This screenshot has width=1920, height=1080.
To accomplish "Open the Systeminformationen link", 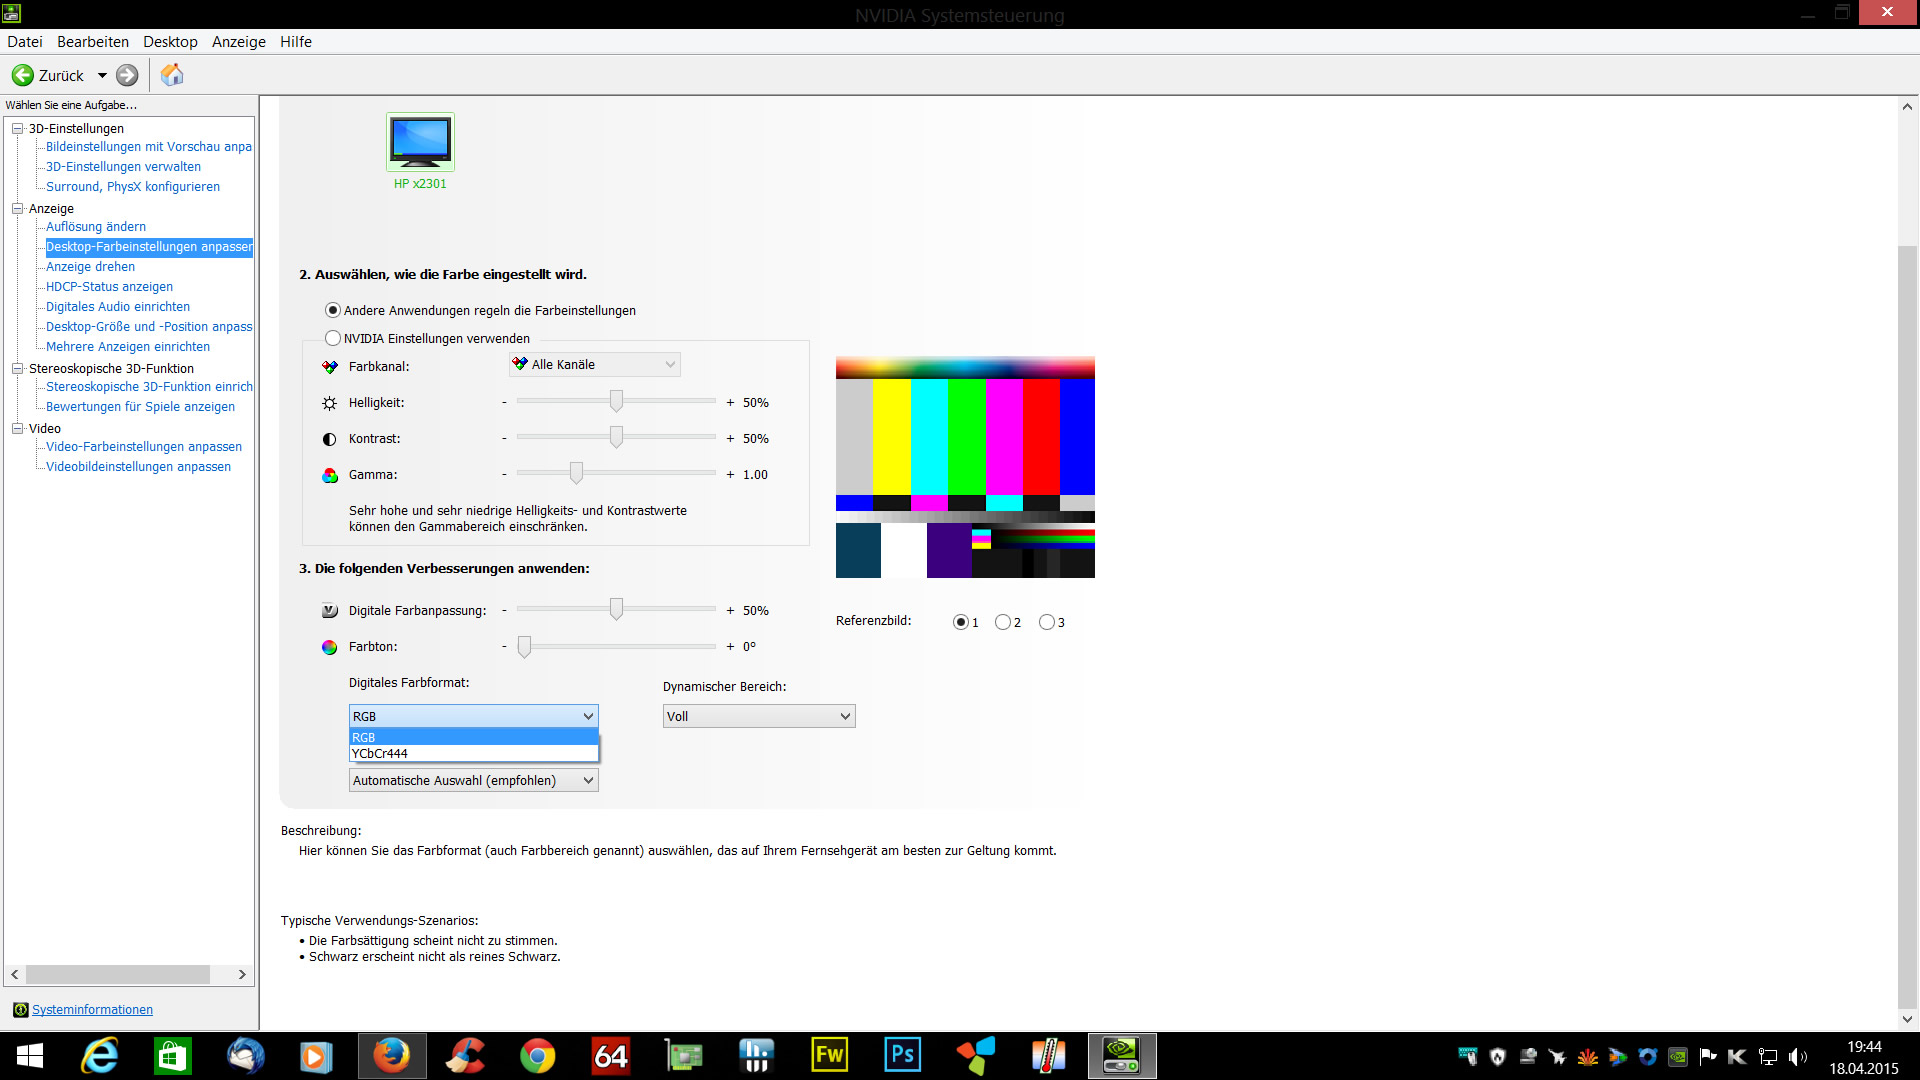I will (x=92, y=1009).
